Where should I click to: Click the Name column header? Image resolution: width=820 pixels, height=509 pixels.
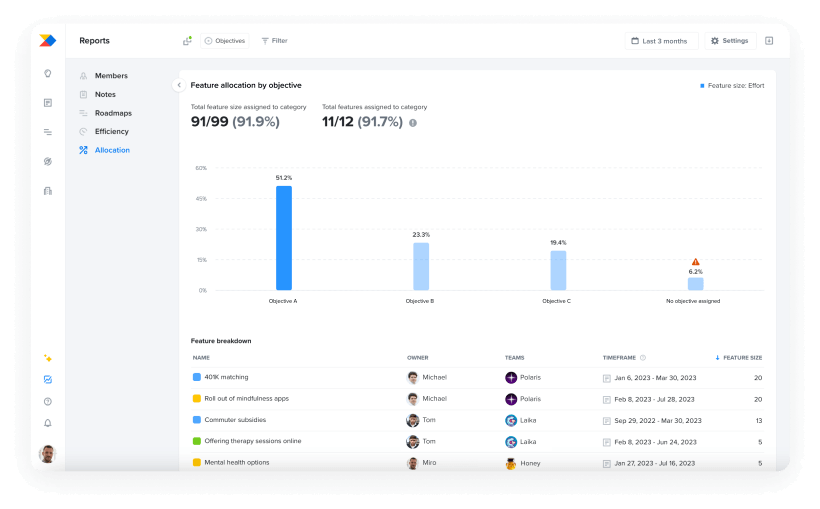(x=201, y=358)
